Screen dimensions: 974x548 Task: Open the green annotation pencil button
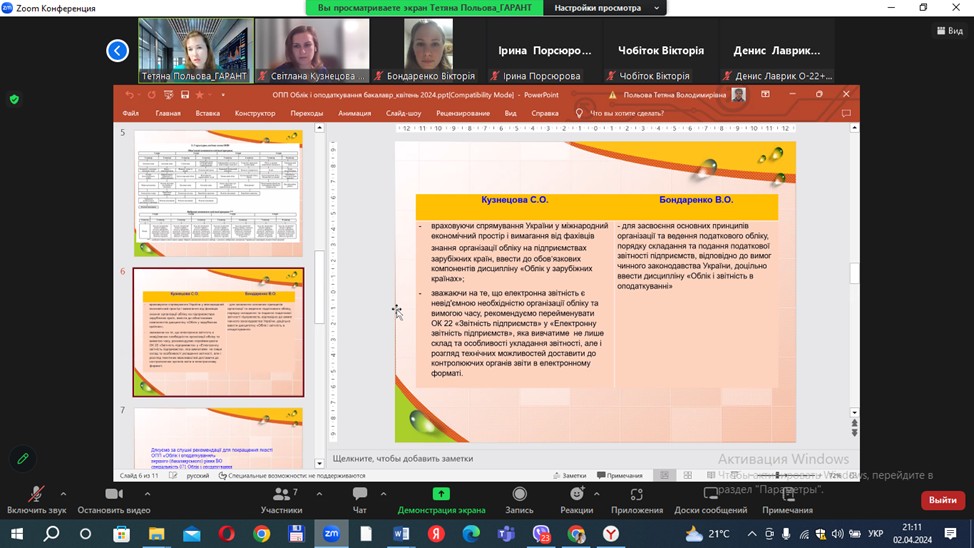(22, 459)
